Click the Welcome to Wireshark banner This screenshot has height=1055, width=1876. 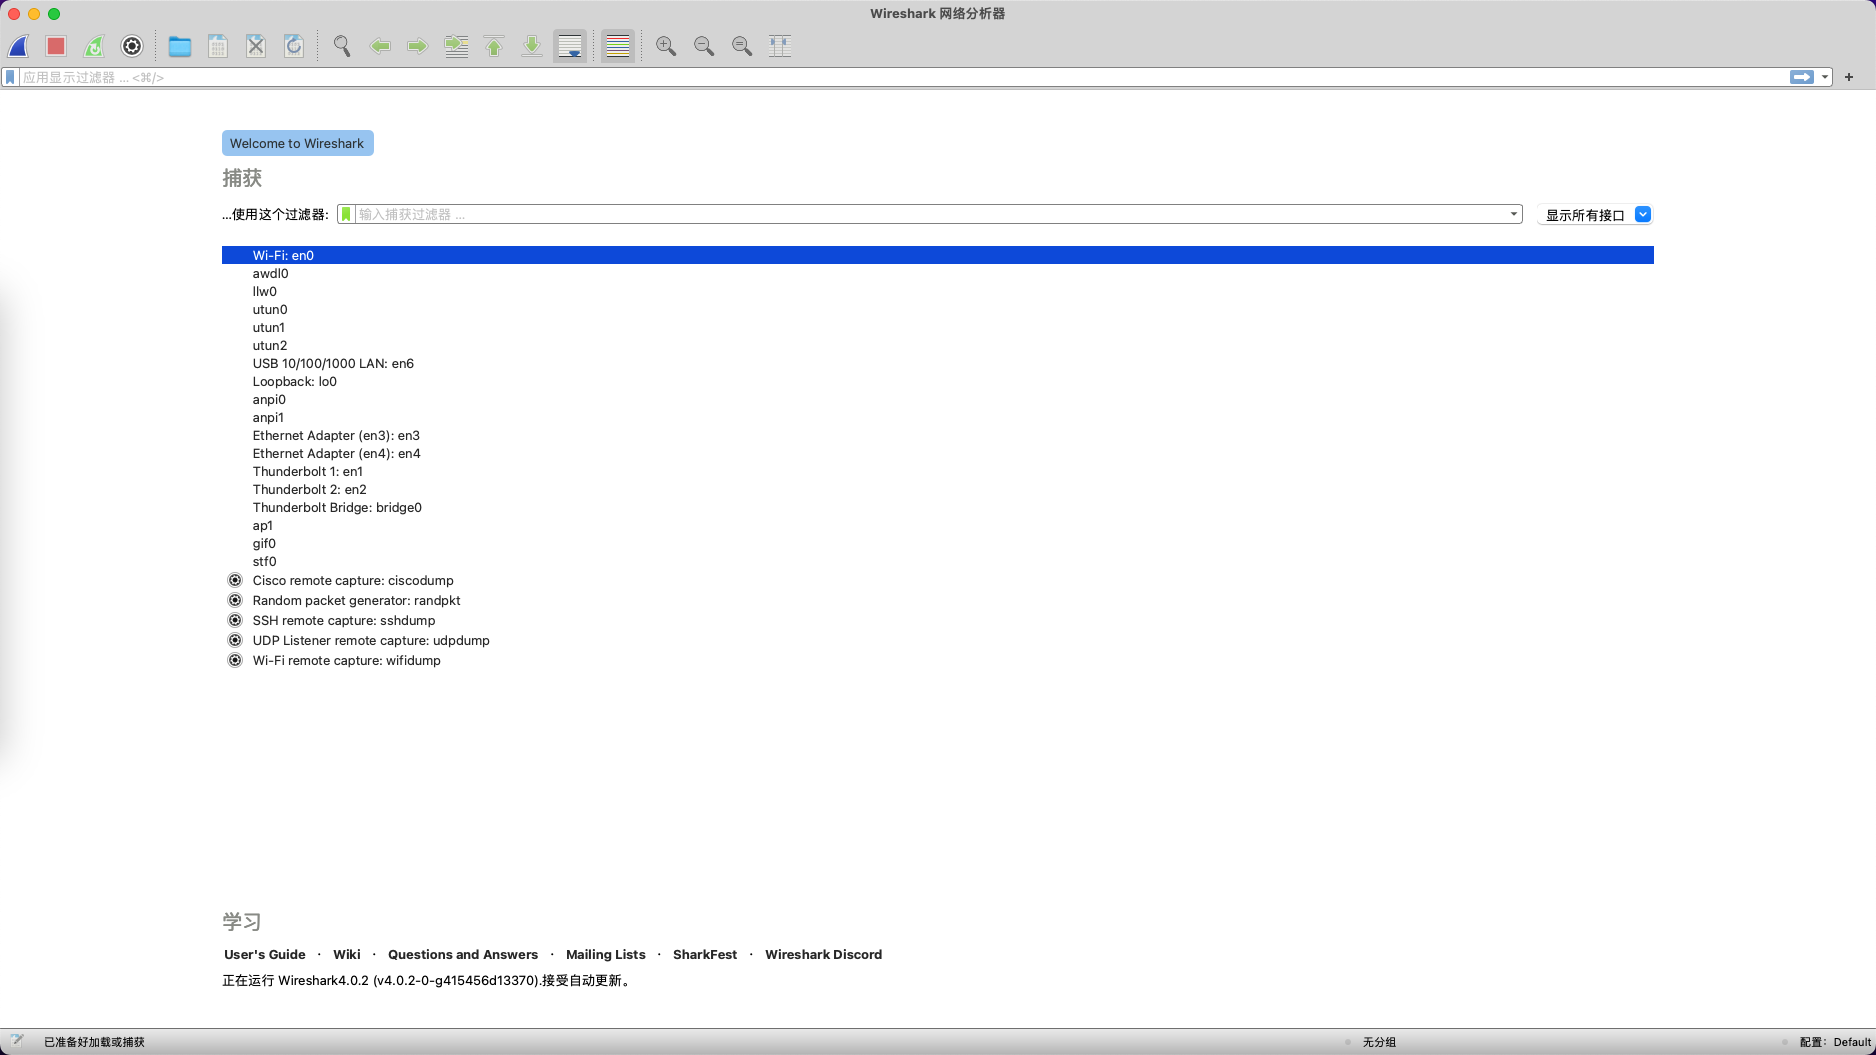(x=297, y=143)
